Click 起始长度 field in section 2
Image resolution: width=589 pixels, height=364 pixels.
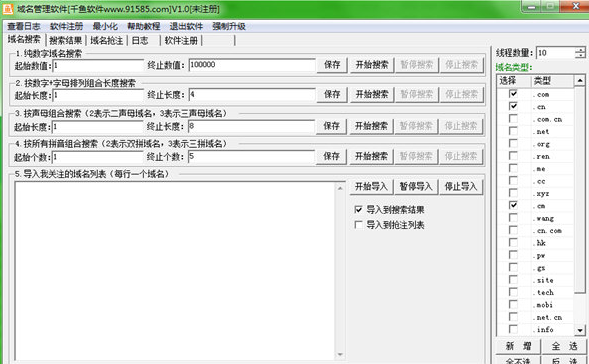pos(98,95)
